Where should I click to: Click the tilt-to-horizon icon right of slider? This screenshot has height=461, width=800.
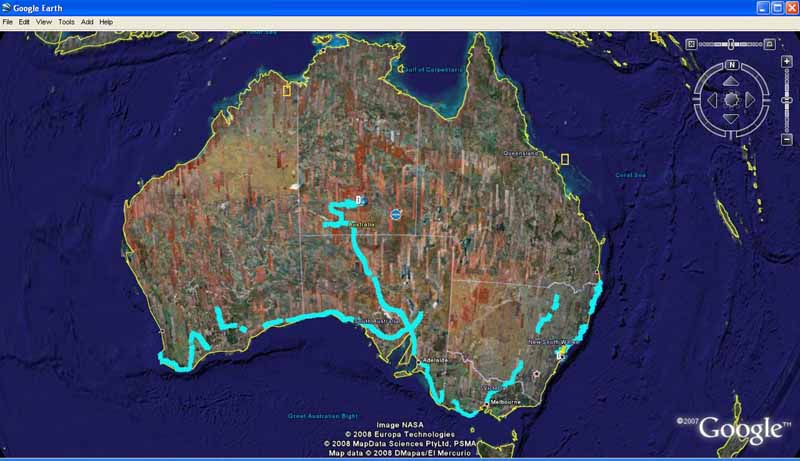(x=770, y=44)
